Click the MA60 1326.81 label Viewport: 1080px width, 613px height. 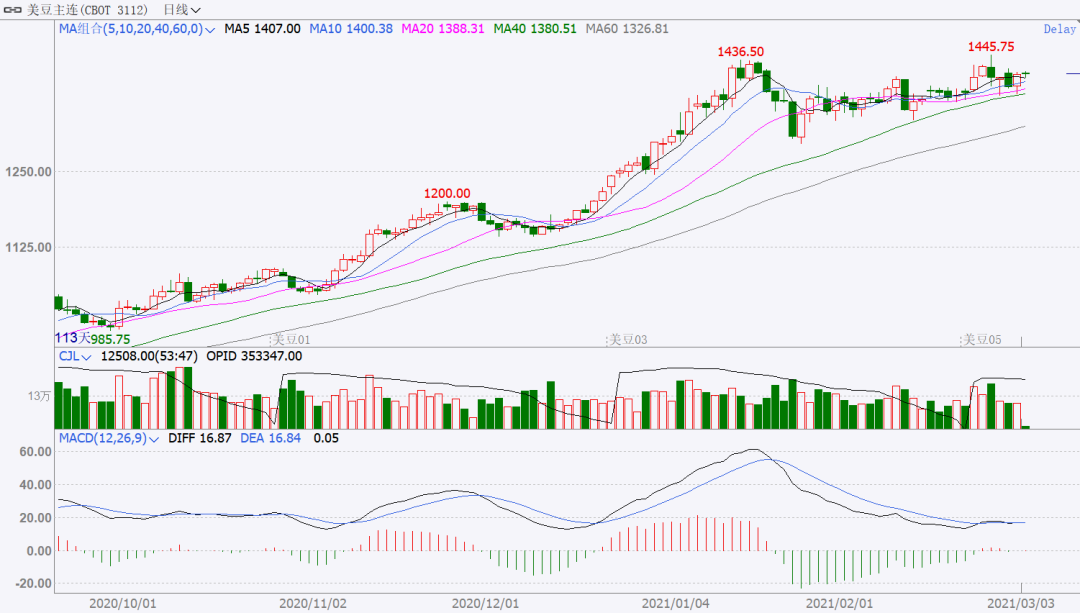coord(627,29)
